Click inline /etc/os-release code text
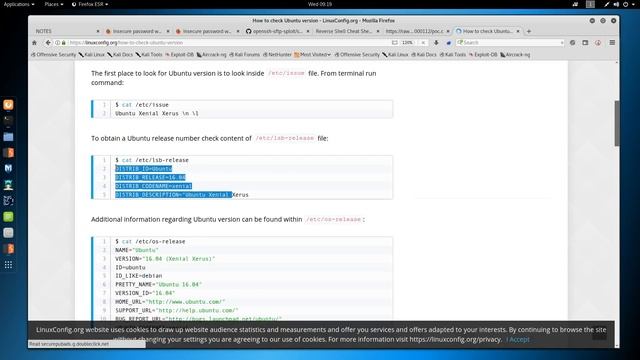The height and width of the screenshot is (360, 640). pos(333,220)
